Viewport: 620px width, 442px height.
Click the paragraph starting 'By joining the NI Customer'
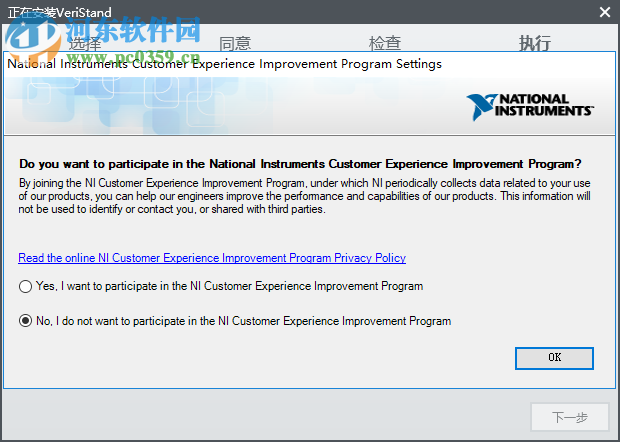point(304,196)
